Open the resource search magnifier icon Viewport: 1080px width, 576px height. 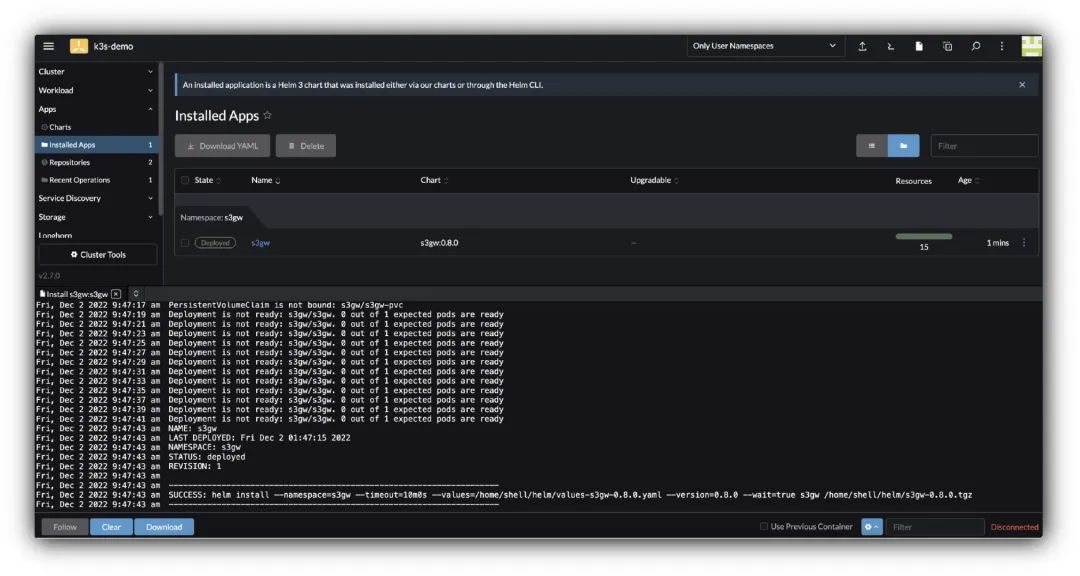click(x=975, y=46)
